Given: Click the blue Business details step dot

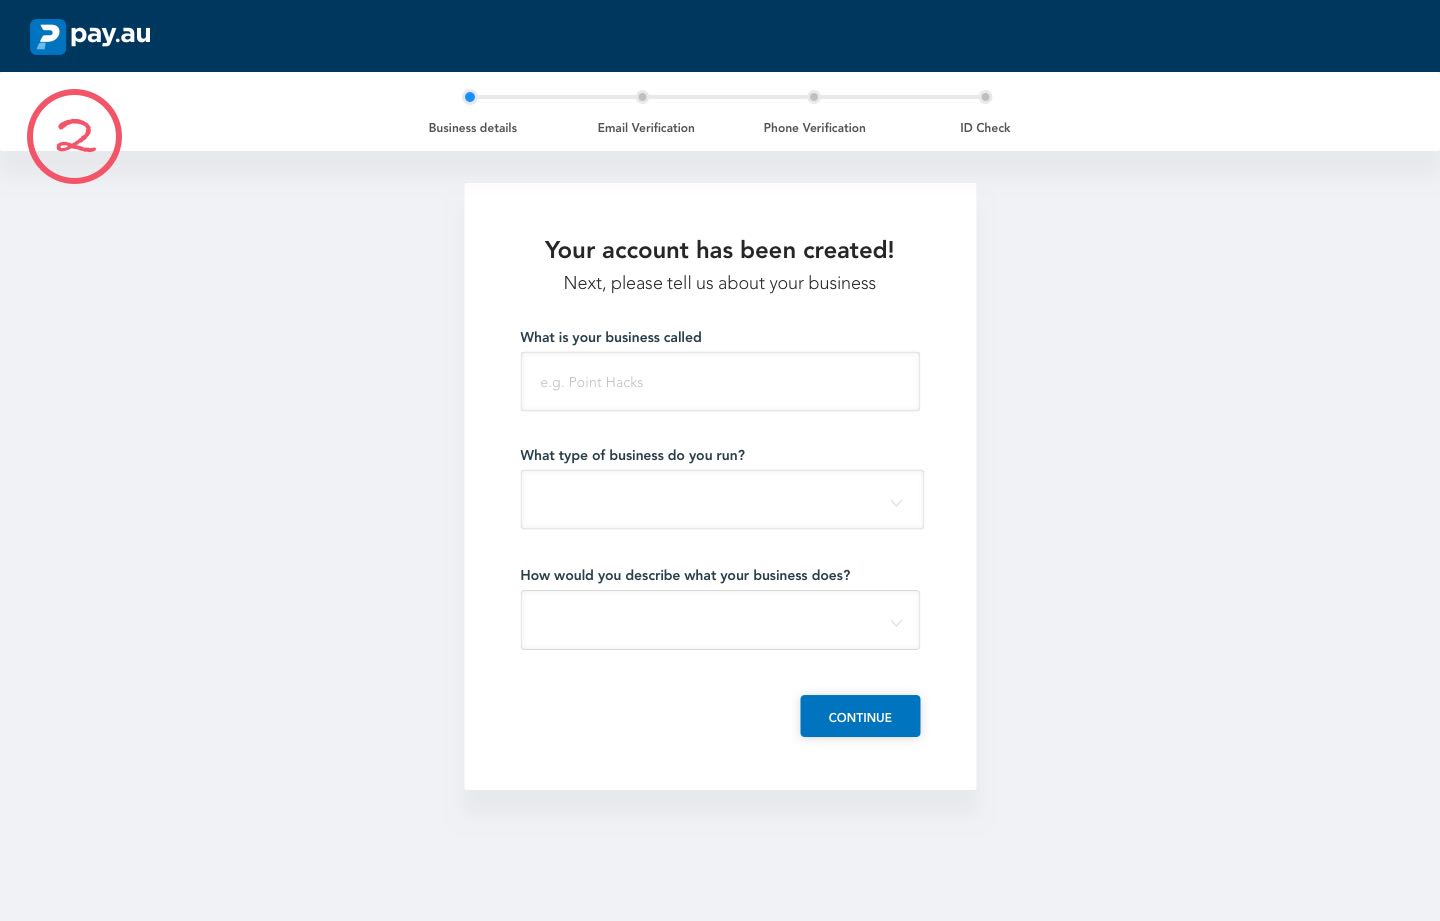Looking at the screenshot, I should 470,97.
